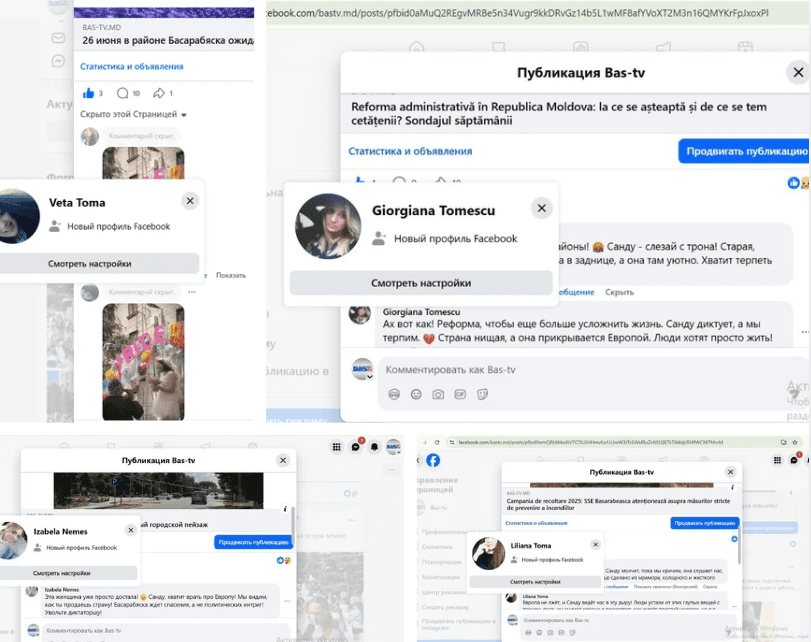Click the Giorgiana Tomescu profile picture on the card

coord(328,226)
